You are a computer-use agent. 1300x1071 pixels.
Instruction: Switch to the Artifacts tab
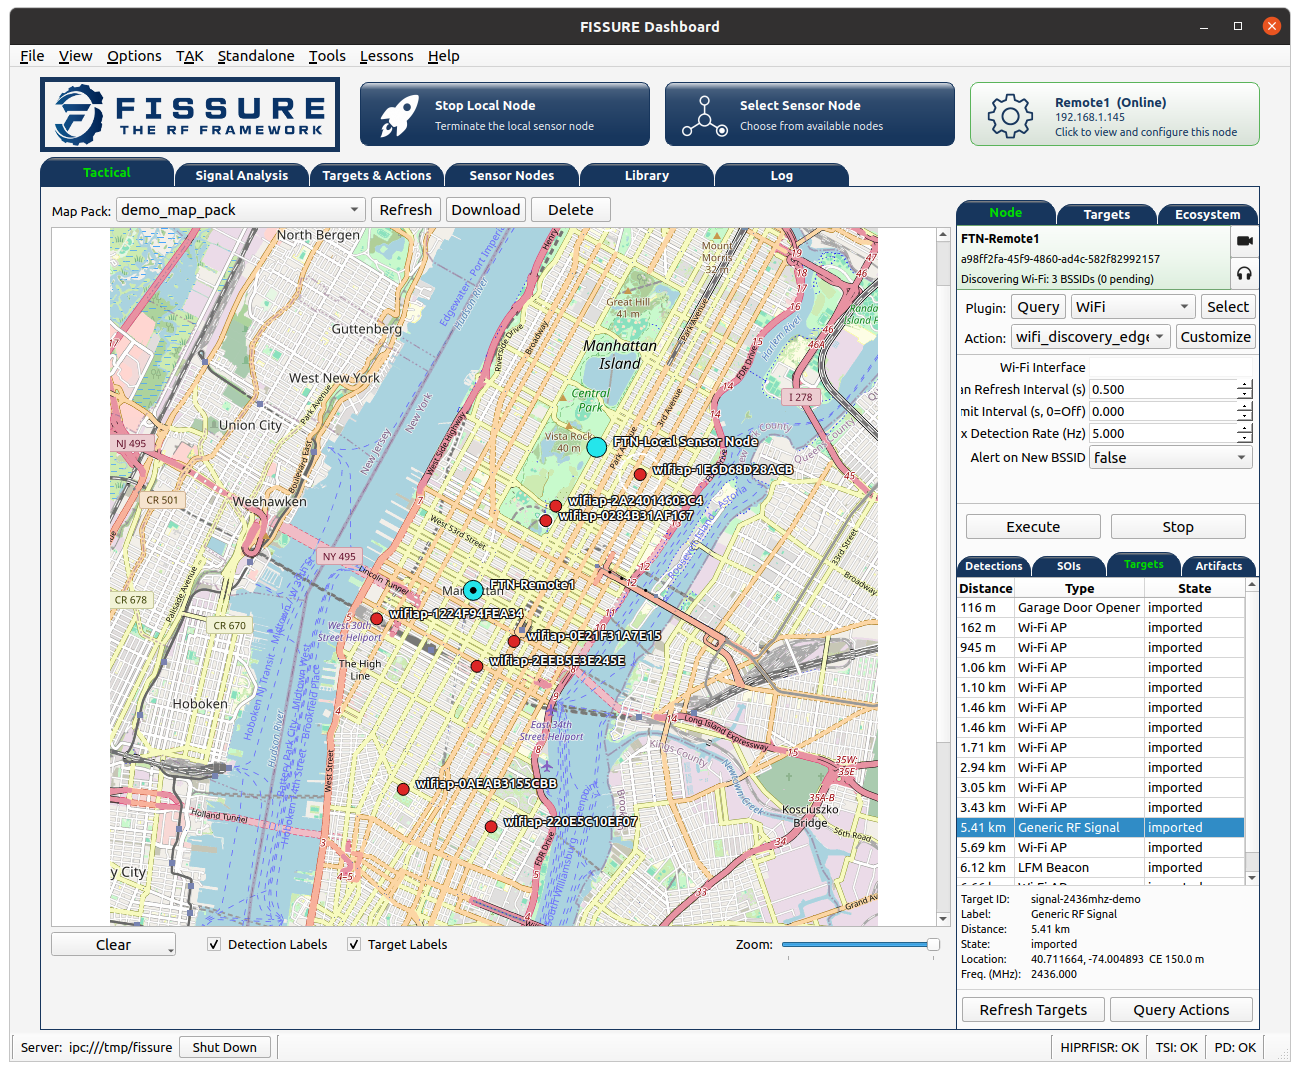point(1218,566)
